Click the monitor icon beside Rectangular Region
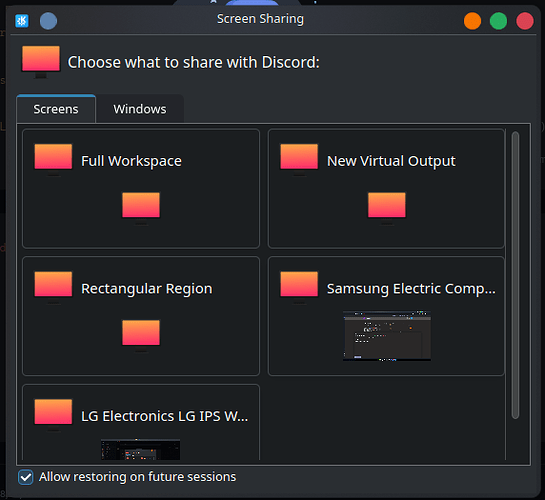Screen dimensions: 545x500 (x=53, y=288)
